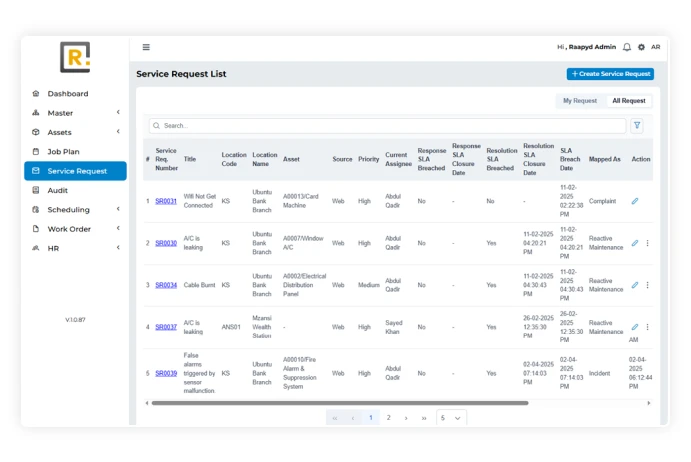Open the settings gear icon

[x=641, y=47]
